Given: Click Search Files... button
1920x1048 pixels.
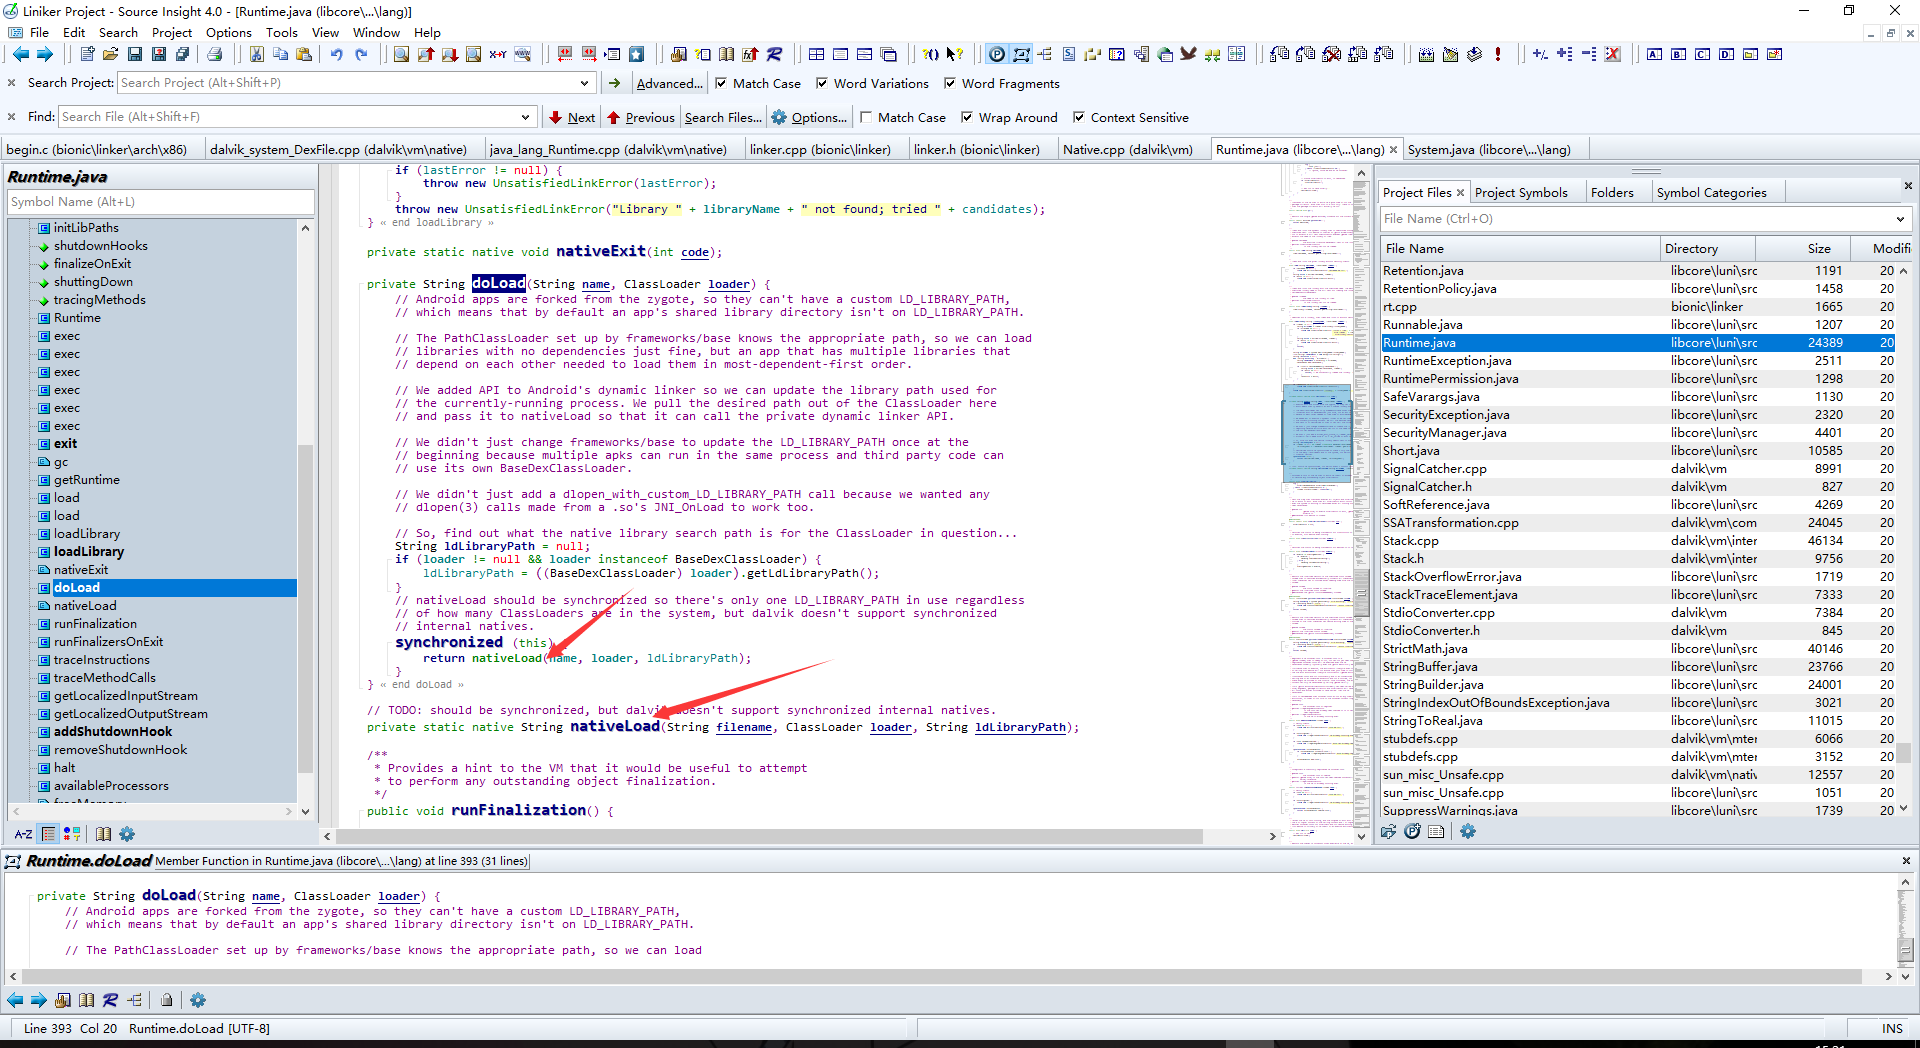Looking at the screenshot, I should click(x=723, y=117).
